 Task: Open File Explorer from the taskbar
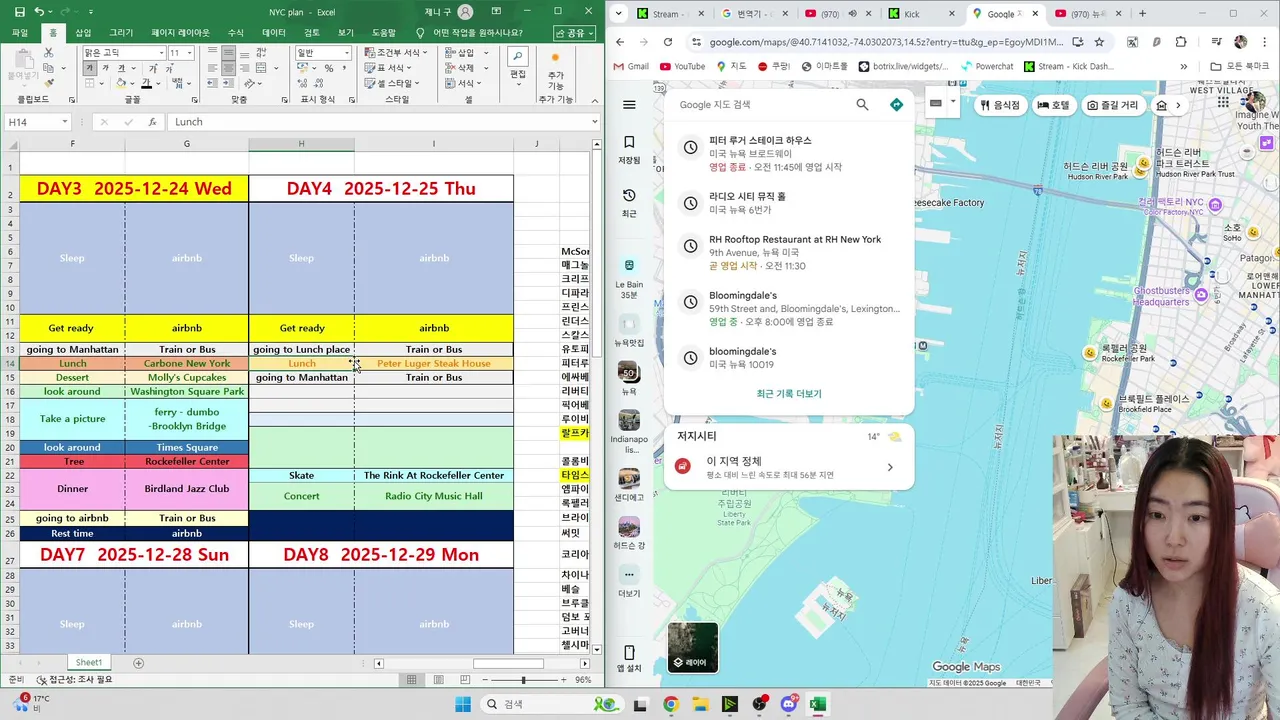coord(700,704)
